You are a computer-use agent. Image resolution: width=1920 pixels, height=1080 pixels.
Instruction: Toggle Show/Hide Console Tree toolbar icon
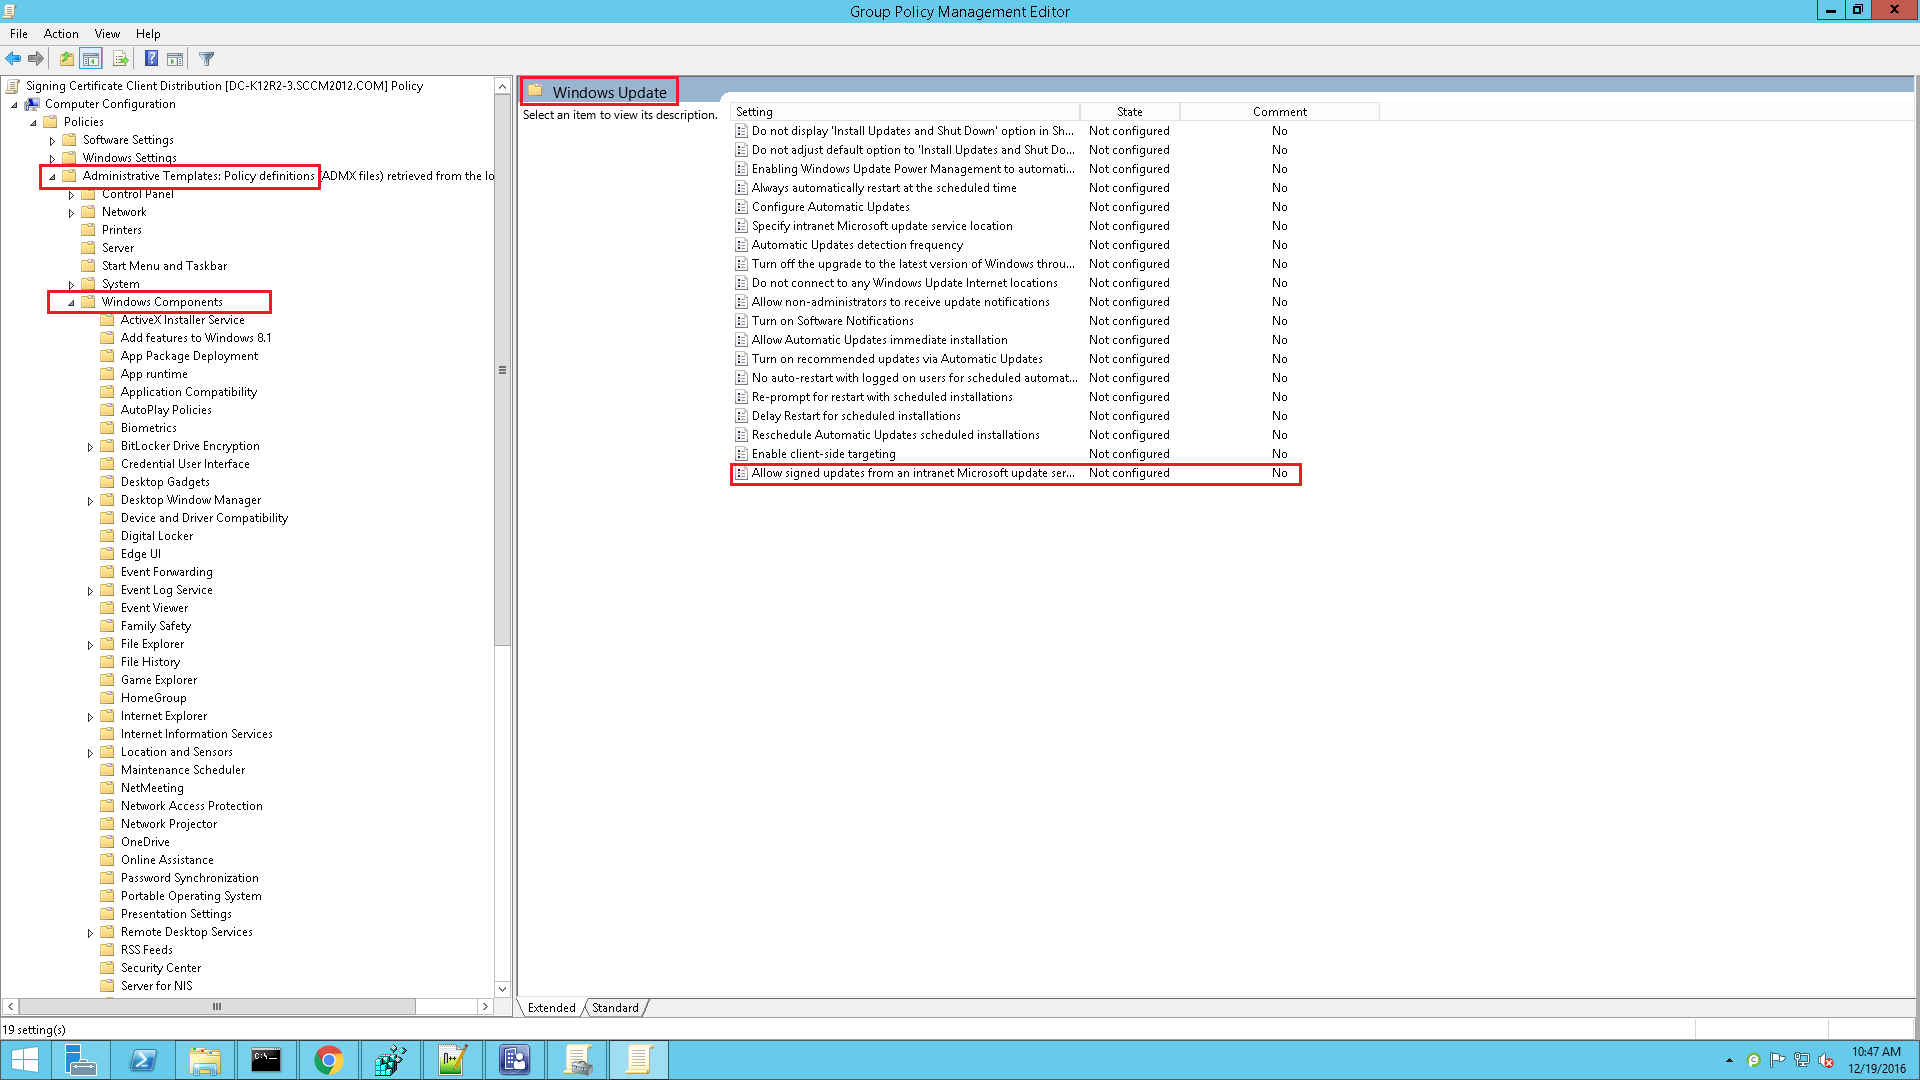tap(91, 59)
